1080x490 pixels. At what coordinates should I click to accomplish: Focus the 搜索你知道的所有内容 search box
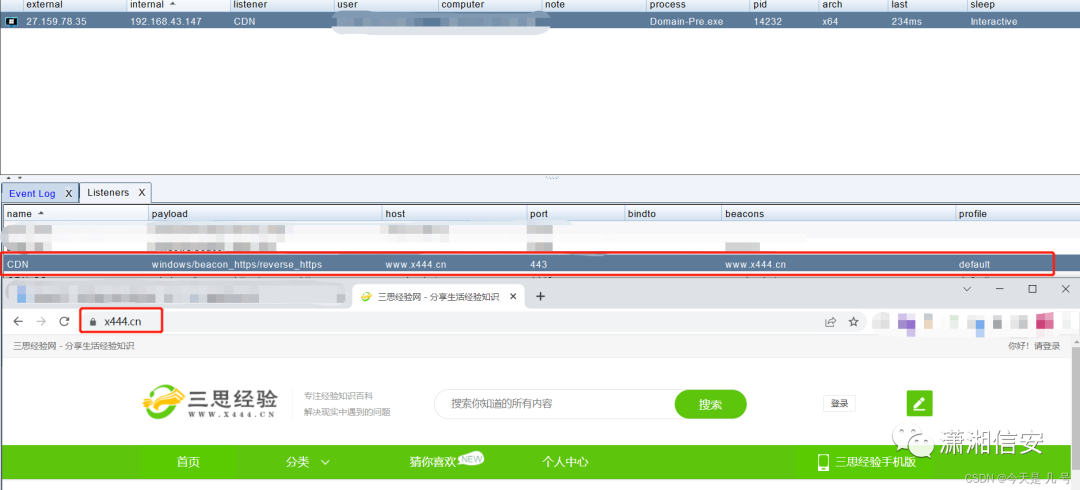pyautogui.click(x=554, y=404)
